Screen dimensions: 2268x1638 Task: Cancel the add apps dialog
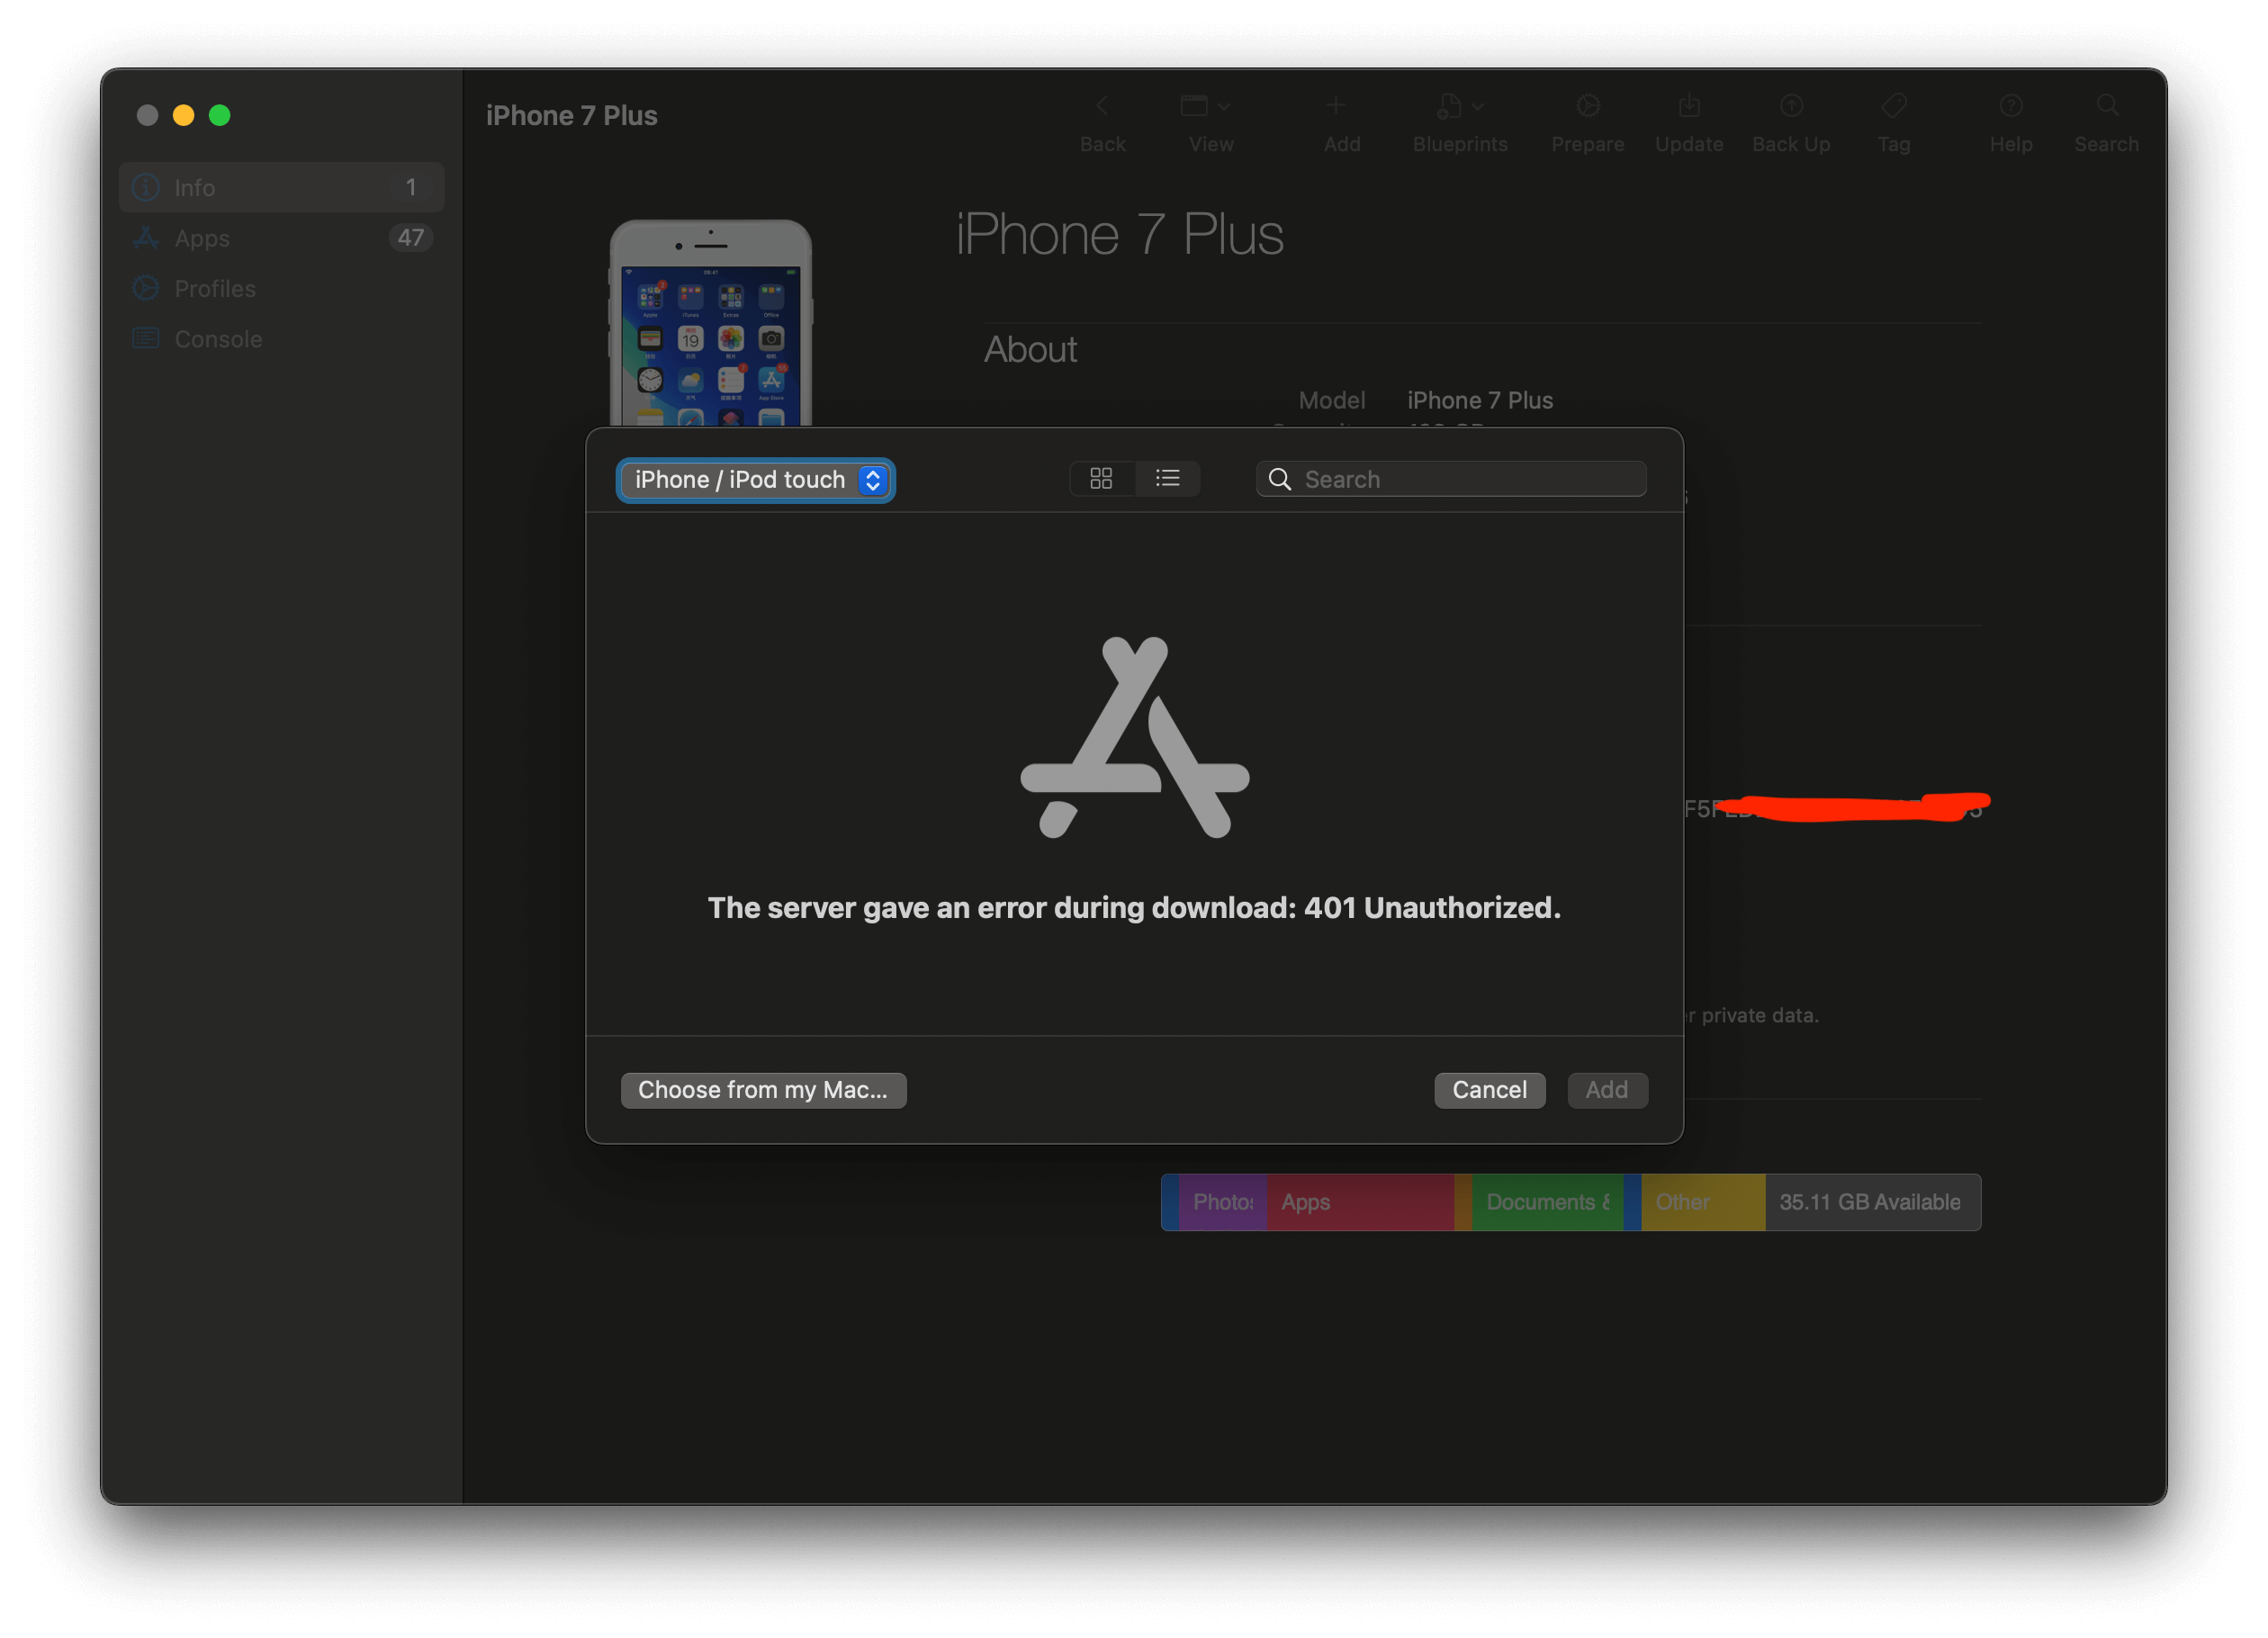[1489, 1090]
